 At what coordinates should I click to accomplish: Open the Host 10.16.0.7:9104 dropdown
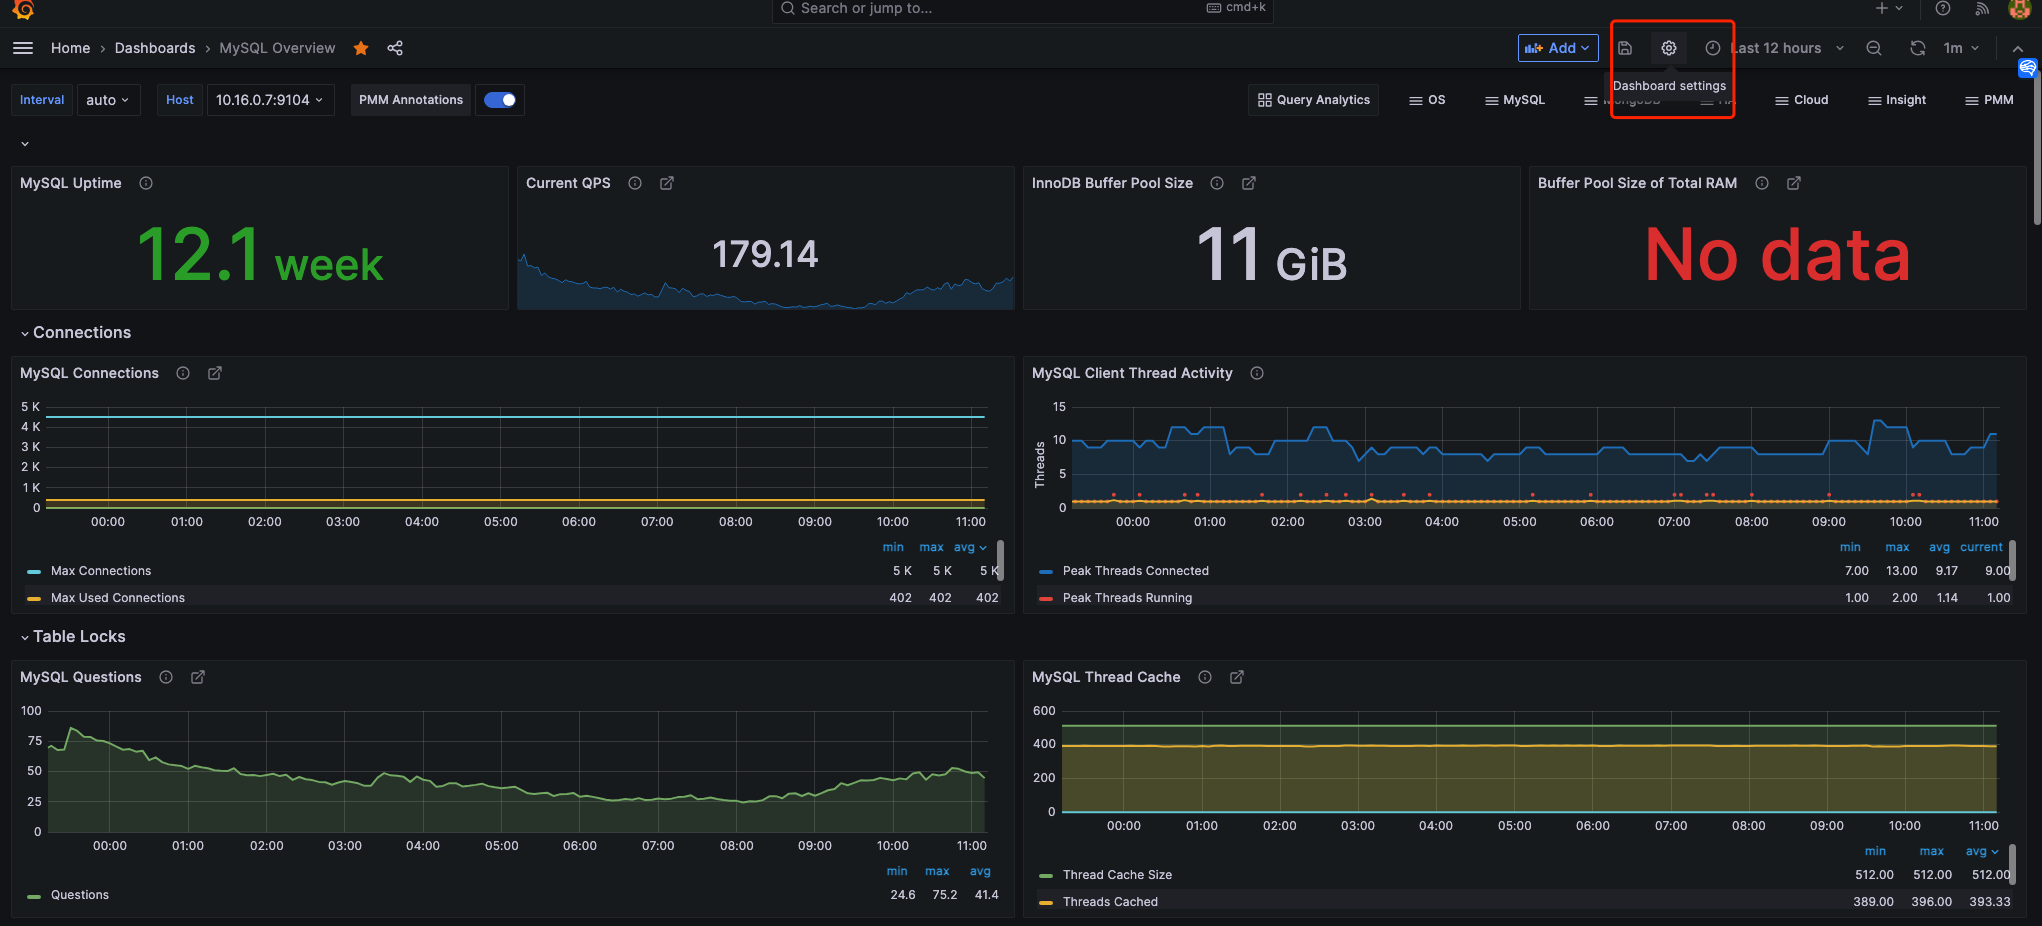click(x=269, y=100)
